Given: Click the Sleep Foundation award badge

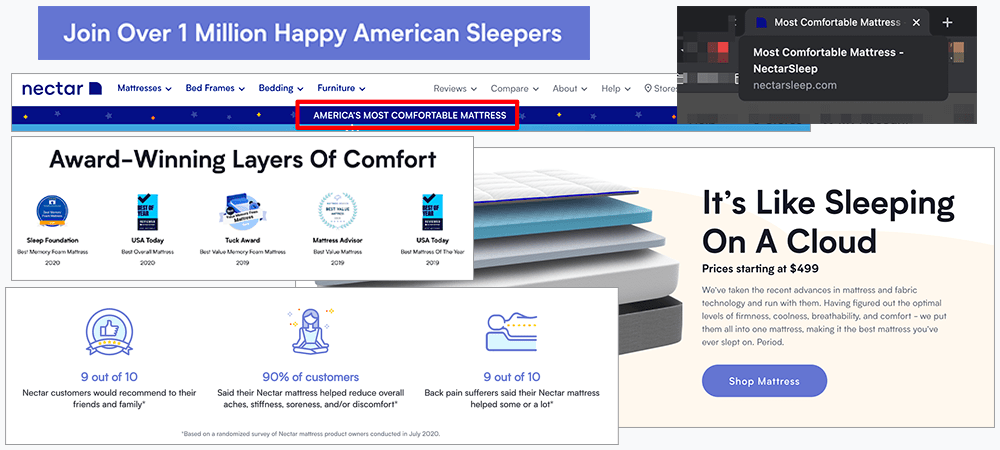Looking at the screenshot, I should coord(52,210).
